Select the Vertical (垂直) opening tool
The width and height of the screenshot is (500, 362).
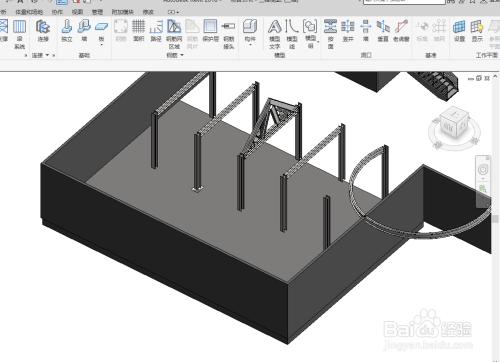click(x=383, y=31)
